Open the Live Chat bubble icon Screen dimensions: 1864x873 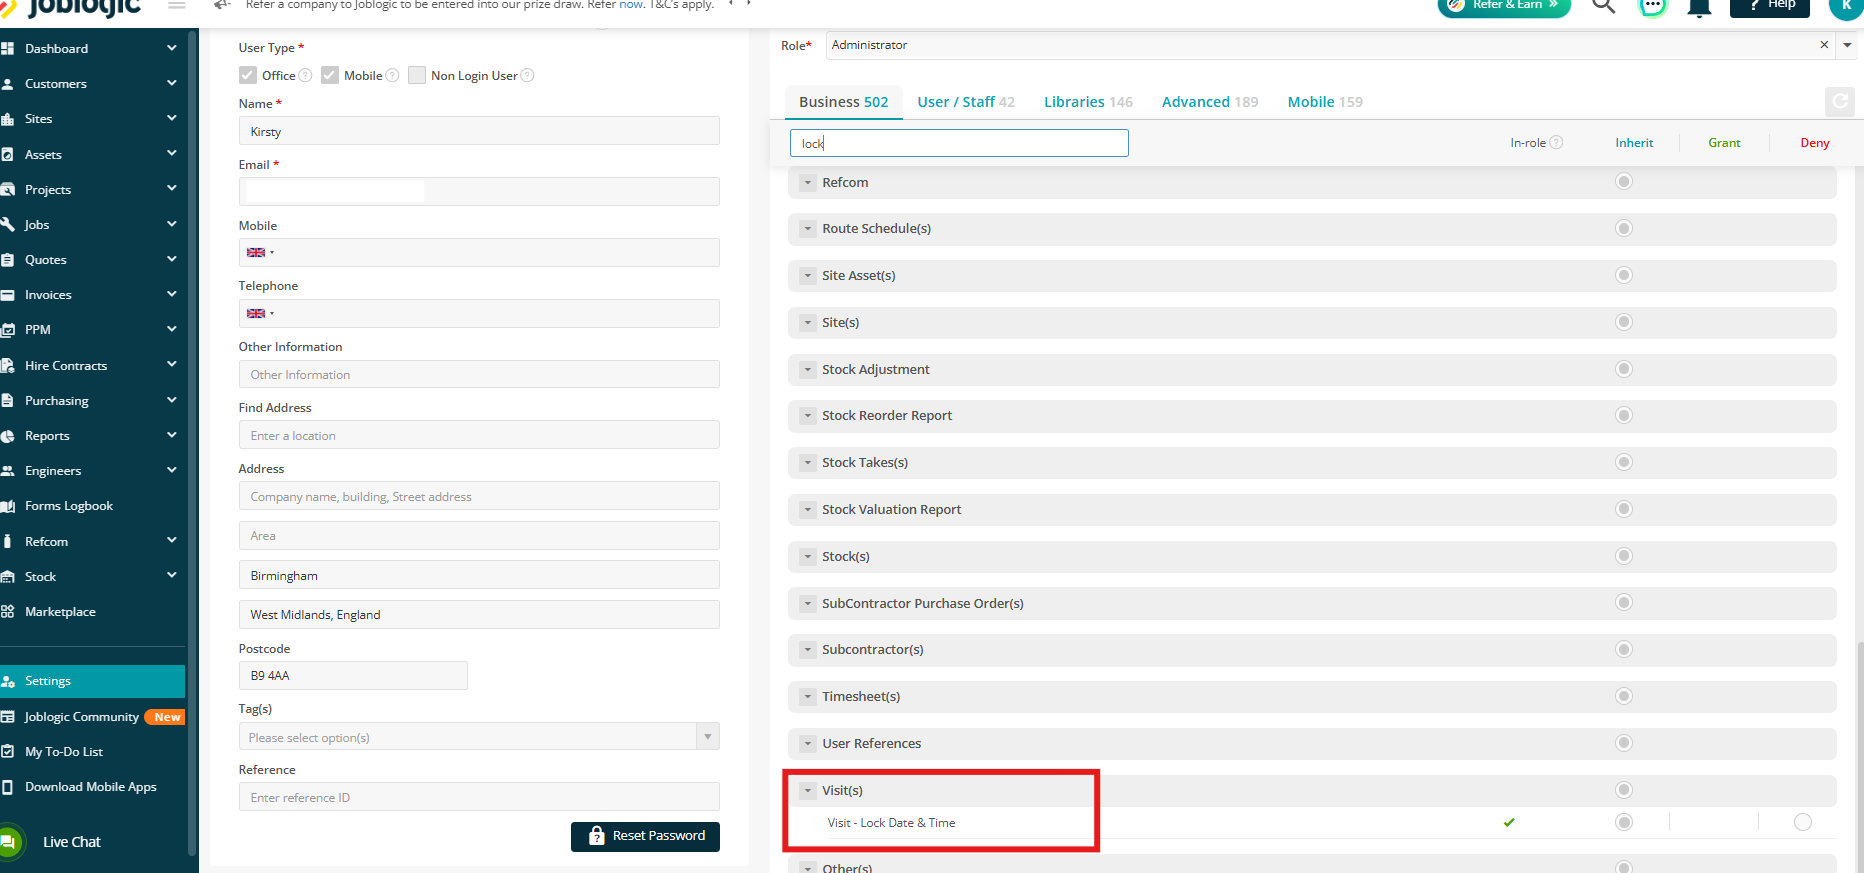(10, 842)
